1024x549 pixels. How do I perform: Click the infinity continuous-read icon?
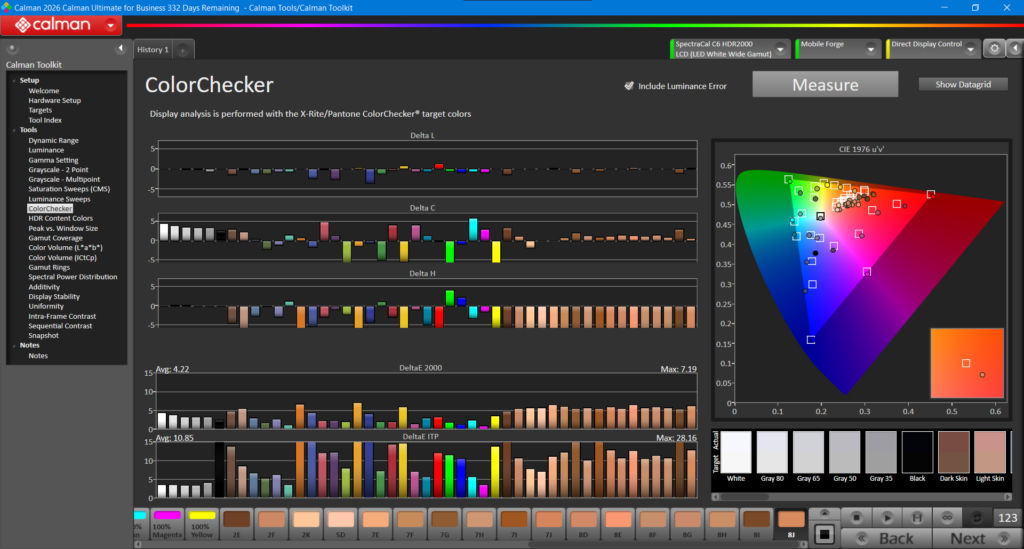(x=946, y=518)
